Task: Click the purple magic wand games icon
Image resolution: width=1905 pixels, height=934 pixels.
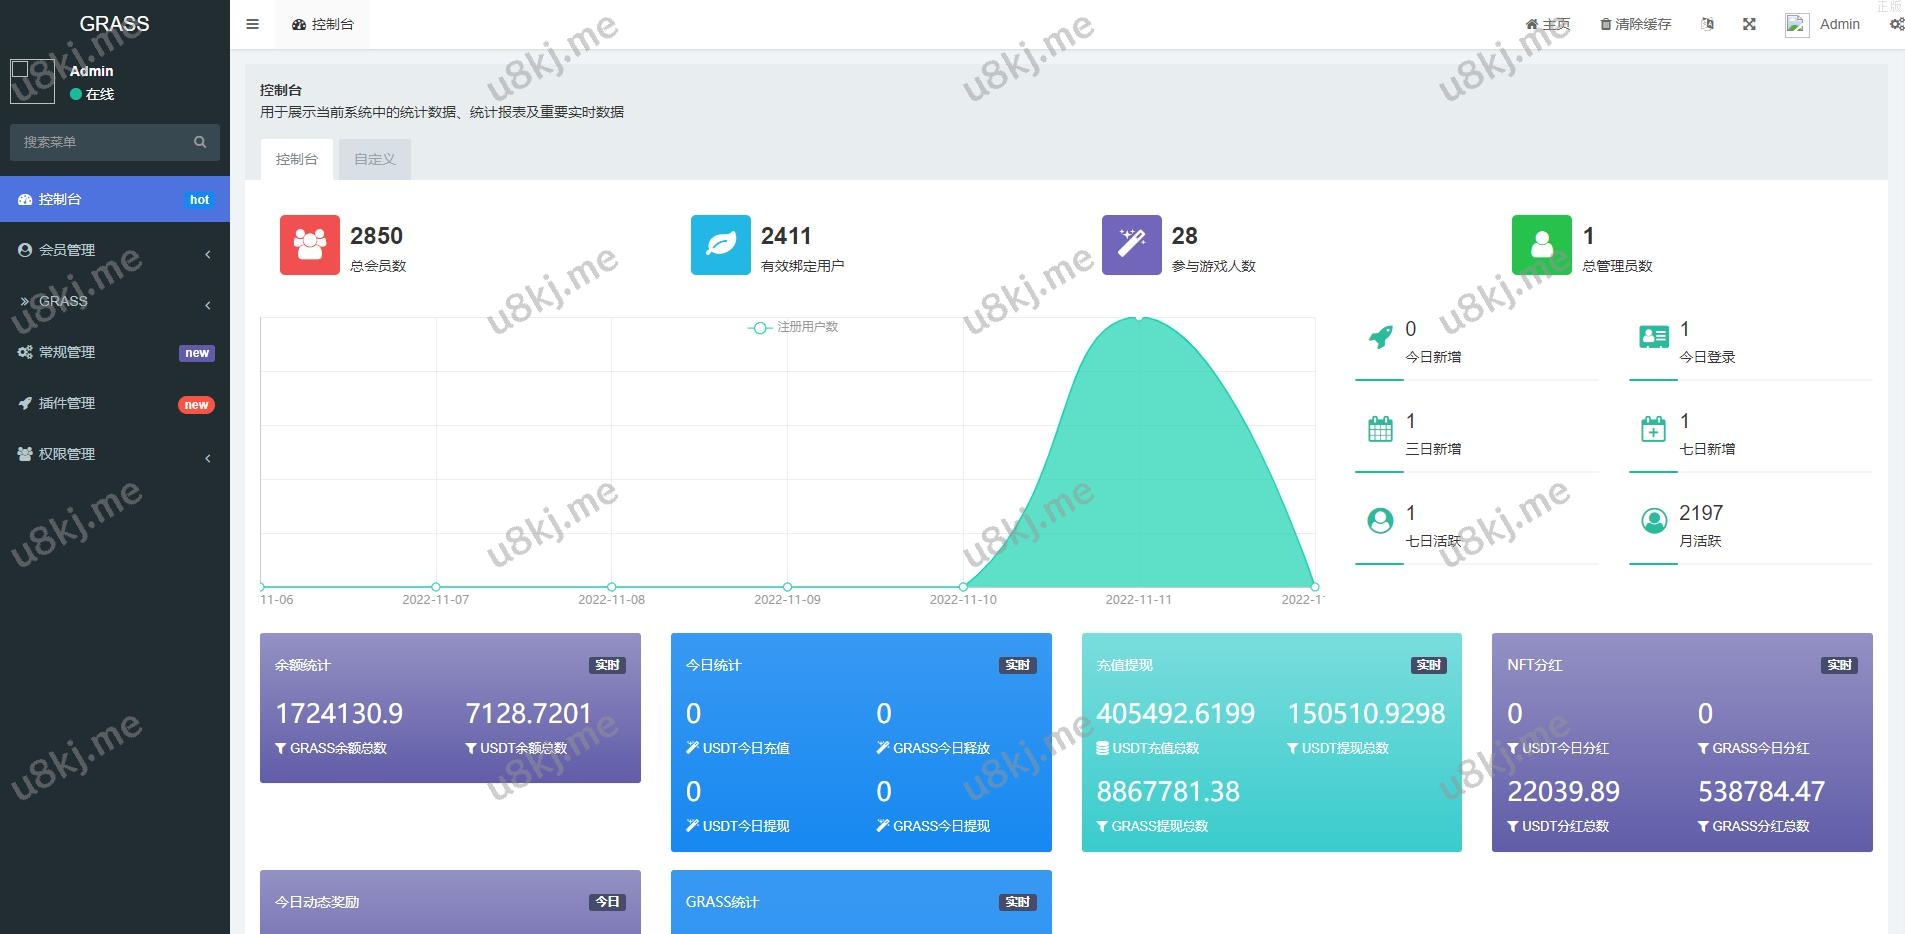Action: pos(1131,245)
